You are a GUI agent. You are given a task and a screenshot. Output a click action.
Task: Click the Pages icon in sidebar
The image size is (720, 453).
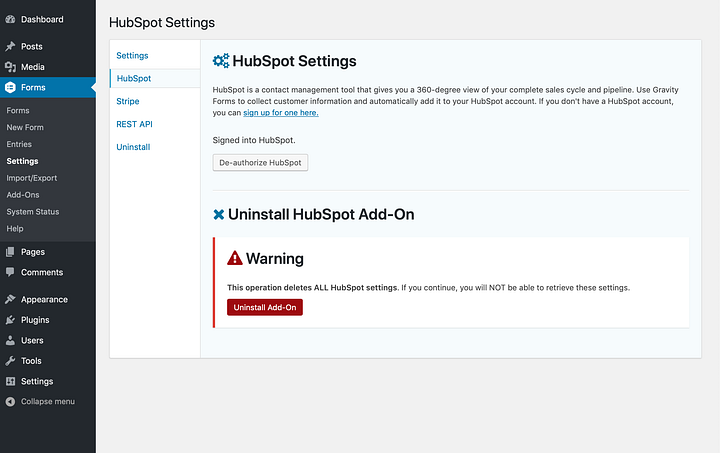click(10, 252)
